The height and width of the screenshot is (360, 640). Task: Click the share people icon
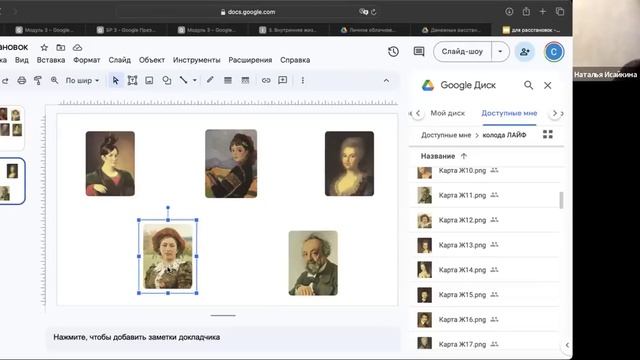(524, 52)
